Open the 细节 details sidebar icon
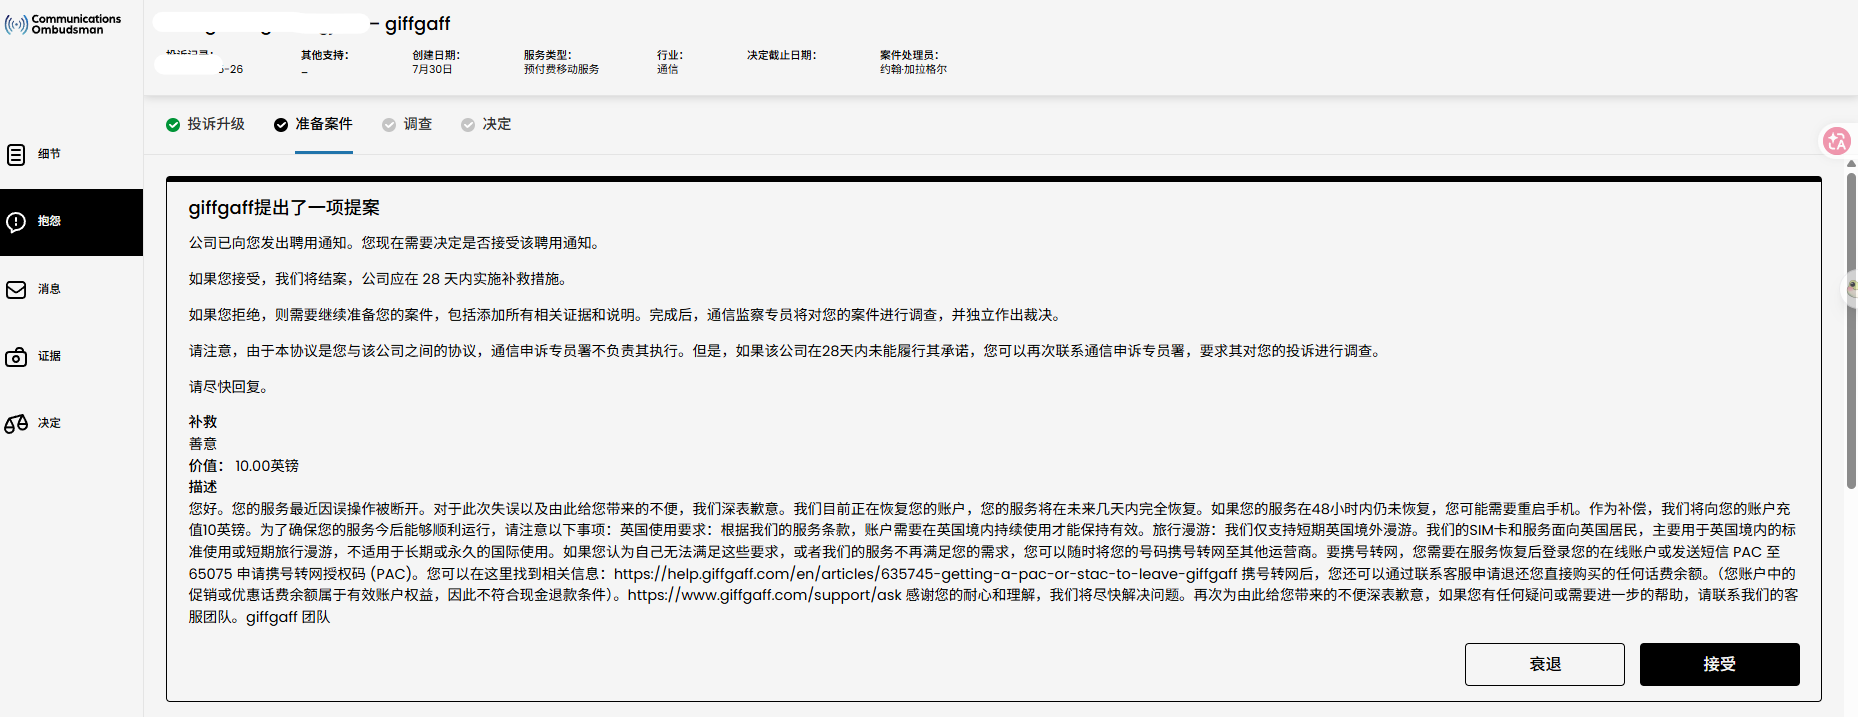1858x717 pixels. coord(16,154)
